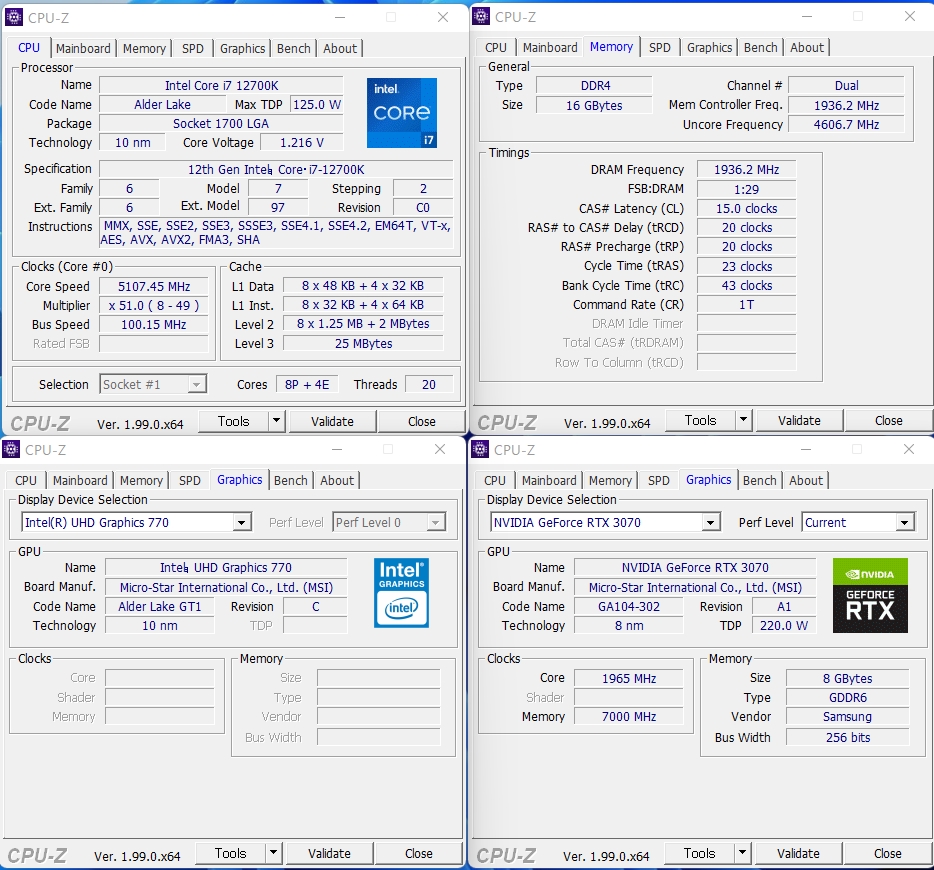Switch to the SPD tab in the Processor window

(x=192, y=48)
